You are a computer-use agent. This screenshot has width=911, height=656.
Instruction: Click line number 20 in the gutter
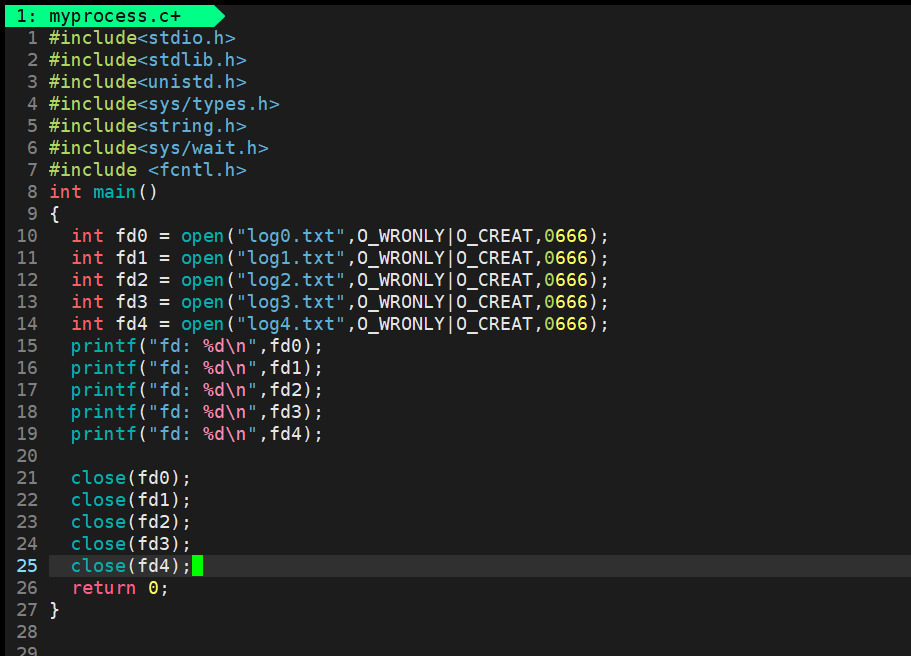(27, 456)
